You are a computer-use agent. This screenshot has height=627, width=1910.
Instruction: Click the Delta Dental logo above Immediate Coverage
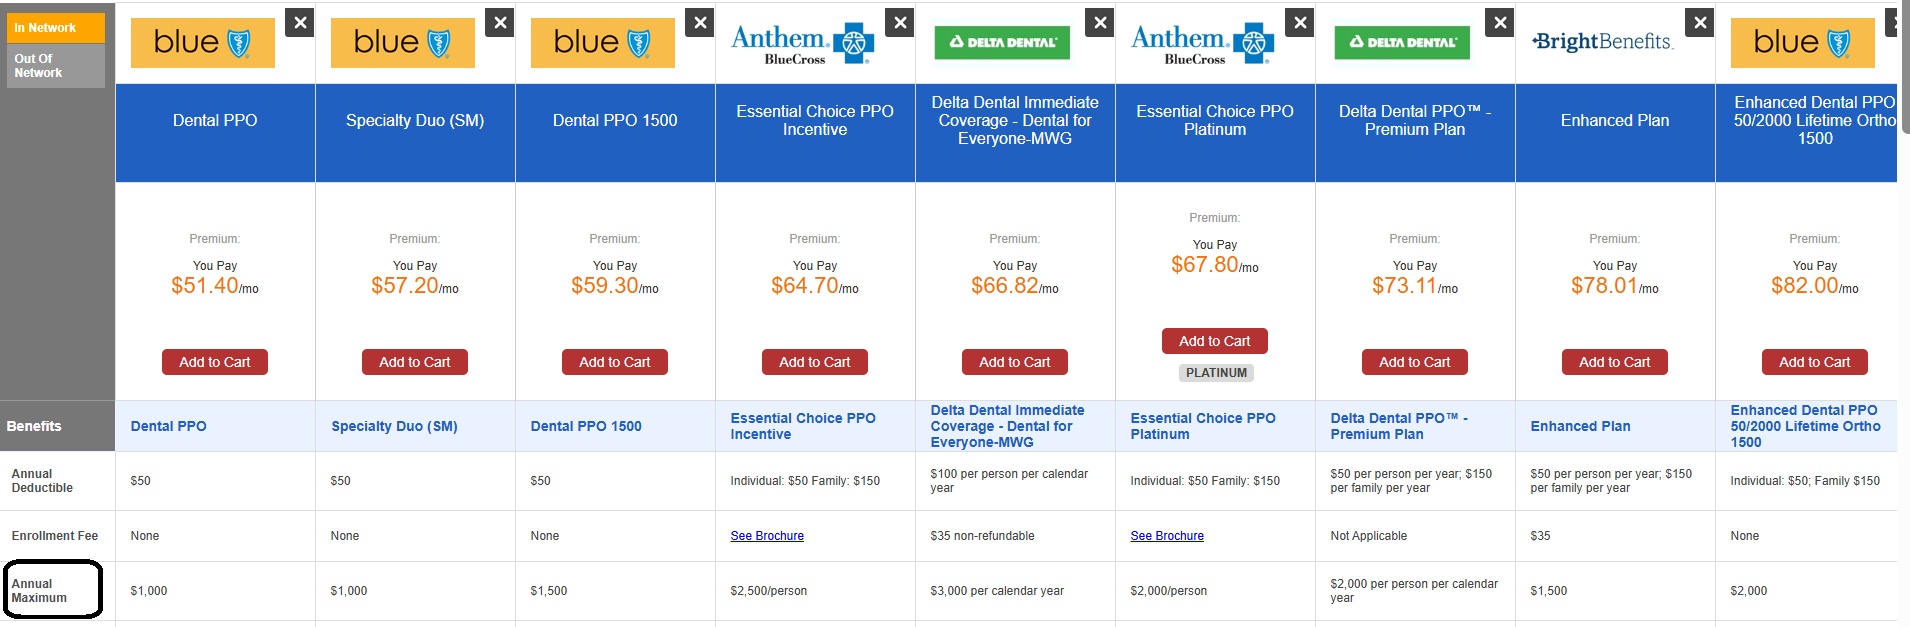[1002, 42]
